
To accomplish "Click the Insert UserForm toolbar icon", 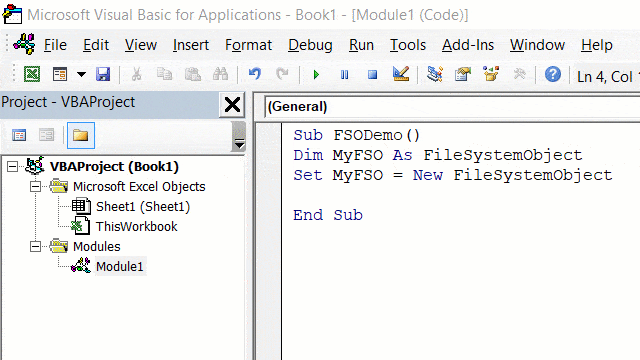I will 60,74.
